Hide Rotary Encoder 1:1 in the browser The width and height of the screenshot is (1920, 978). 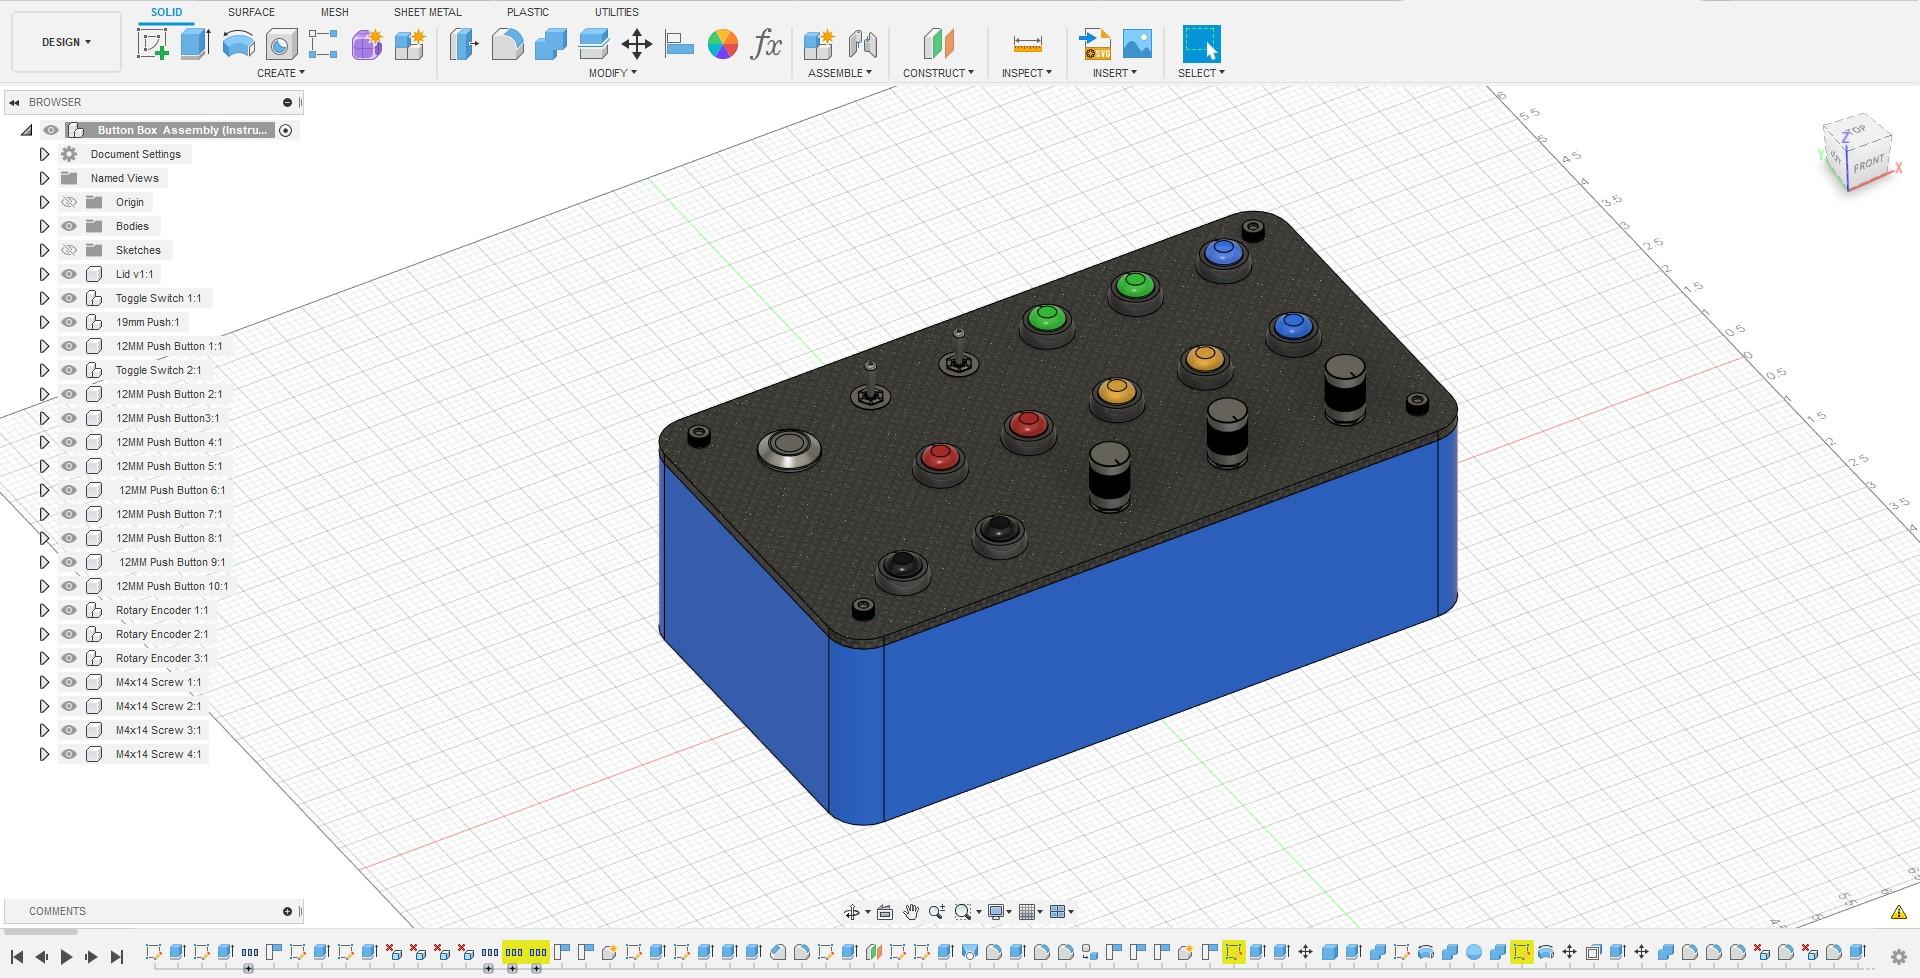pos(68,609)
